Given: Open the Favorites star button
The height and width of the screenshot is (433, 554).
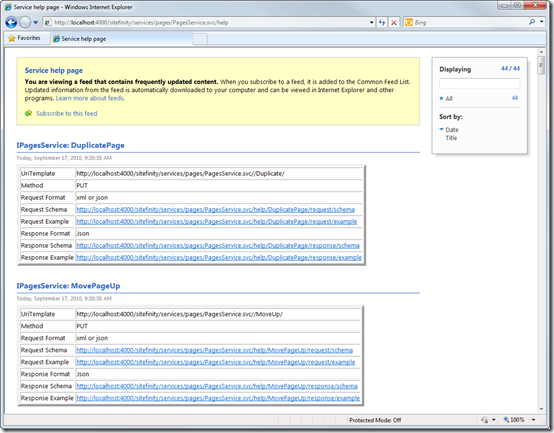Looking at the screenshot, I should pyautogui.click(x=24, y=38).
